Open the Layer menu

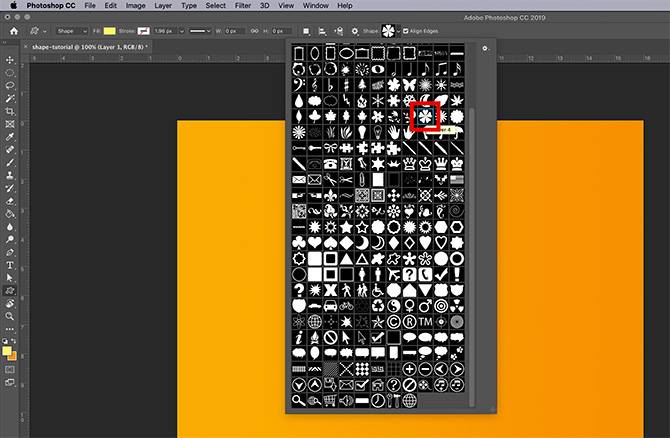[x=163, y=6]
